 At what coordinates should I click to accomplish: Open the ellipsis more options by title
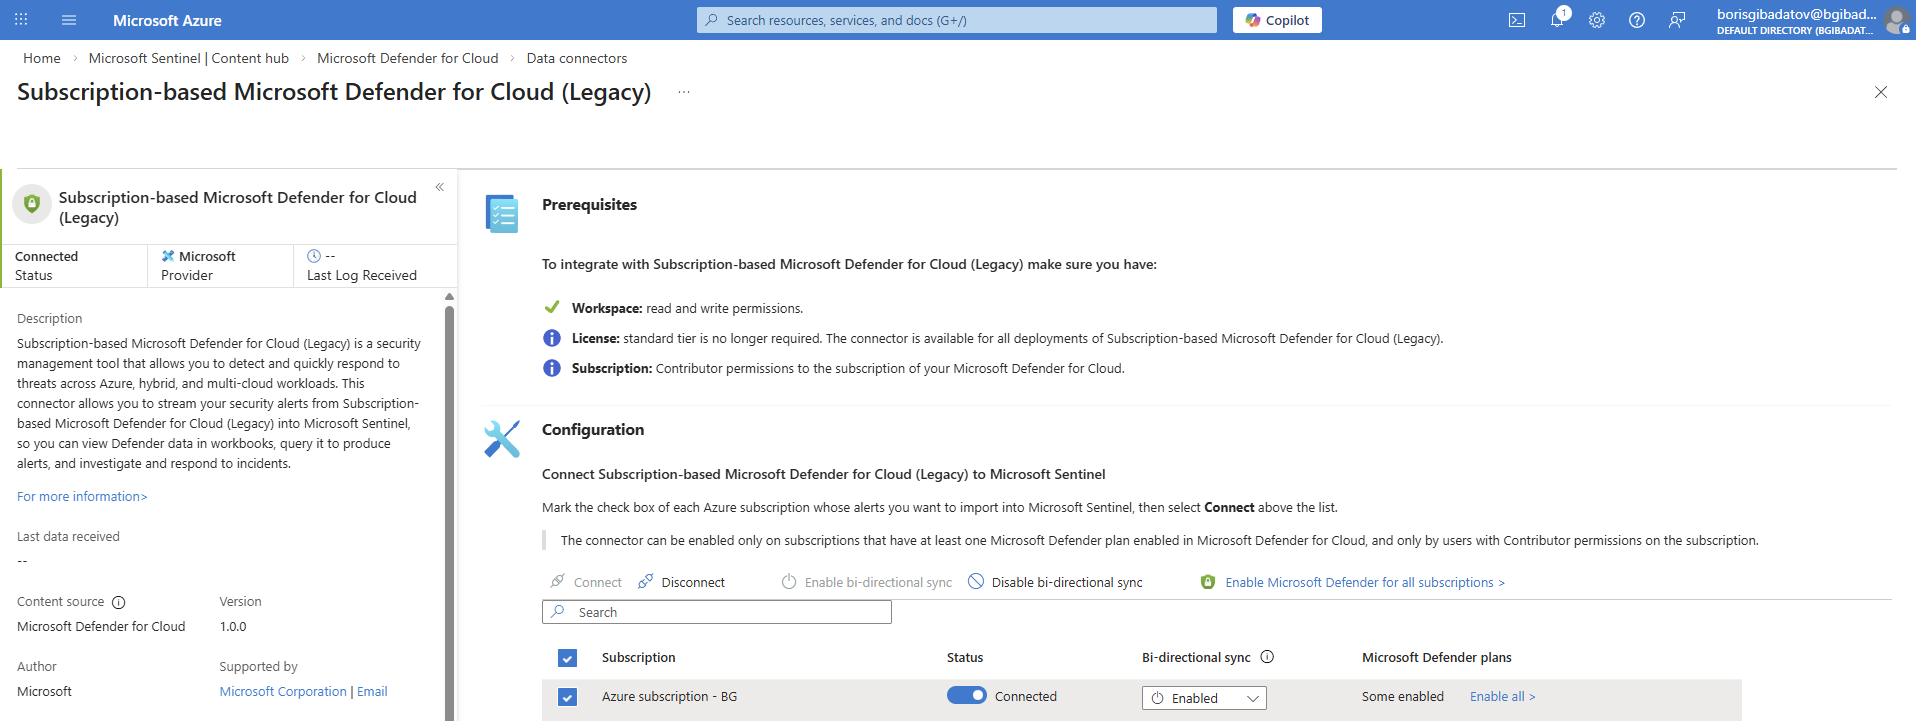[684, 92]
